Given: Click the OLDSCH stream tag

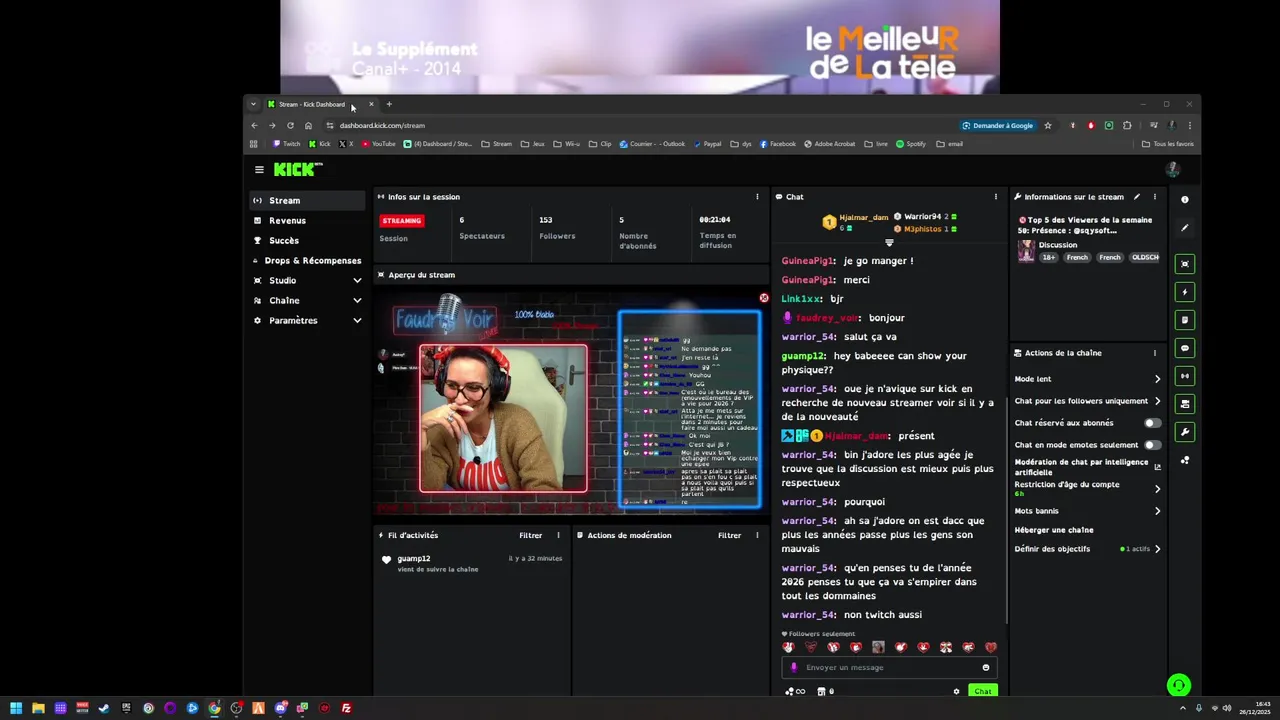Looking at the screenshot, I should [1145, 257].
